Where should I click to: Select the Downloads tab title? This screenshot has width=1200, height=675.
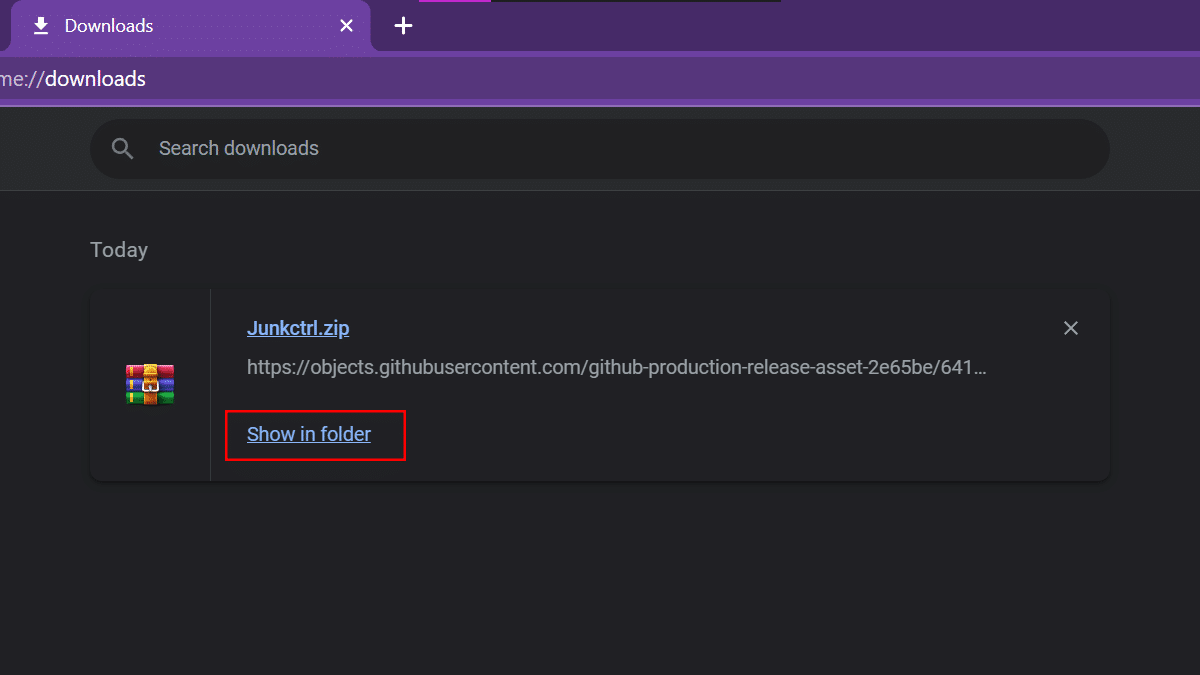point(109,26)
